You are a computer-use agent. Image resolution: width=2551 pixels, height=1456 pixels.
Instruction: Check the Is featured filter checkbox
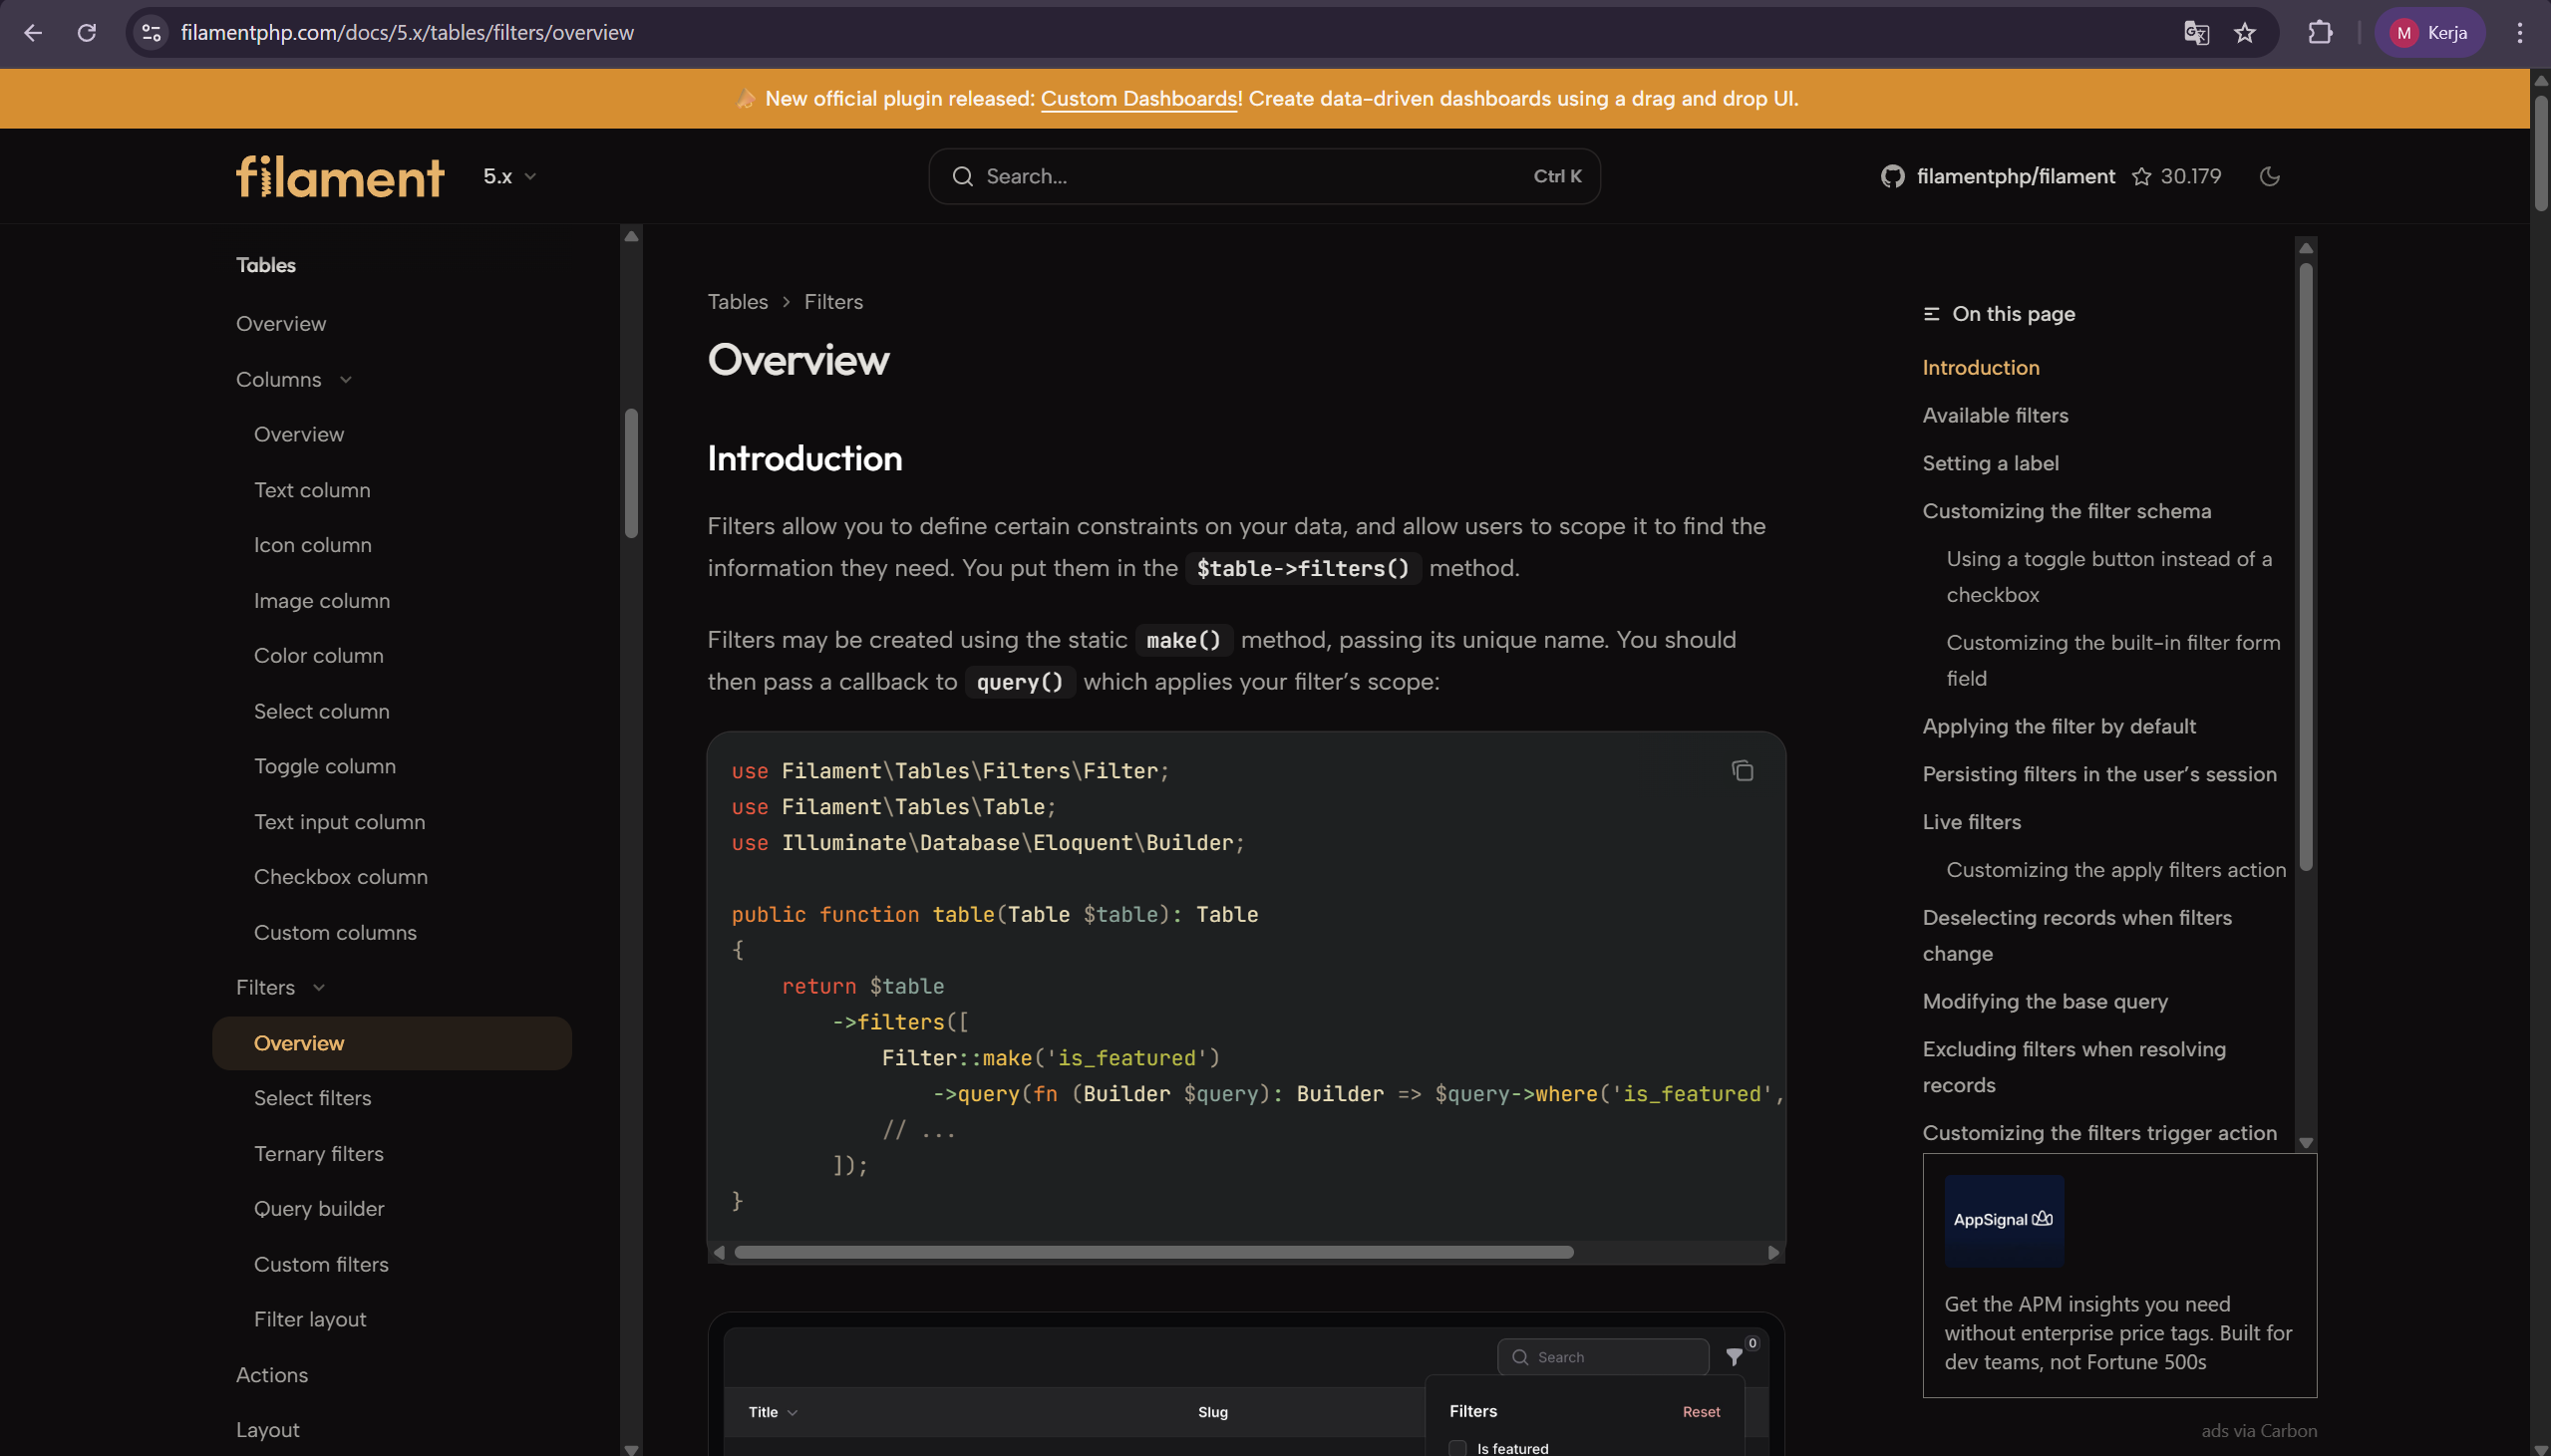point(1456,1447)
